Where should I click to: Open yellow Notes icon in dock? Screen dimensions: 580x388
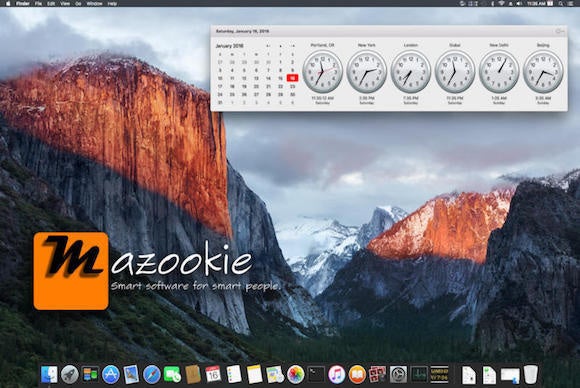click(x=254, y=375)
